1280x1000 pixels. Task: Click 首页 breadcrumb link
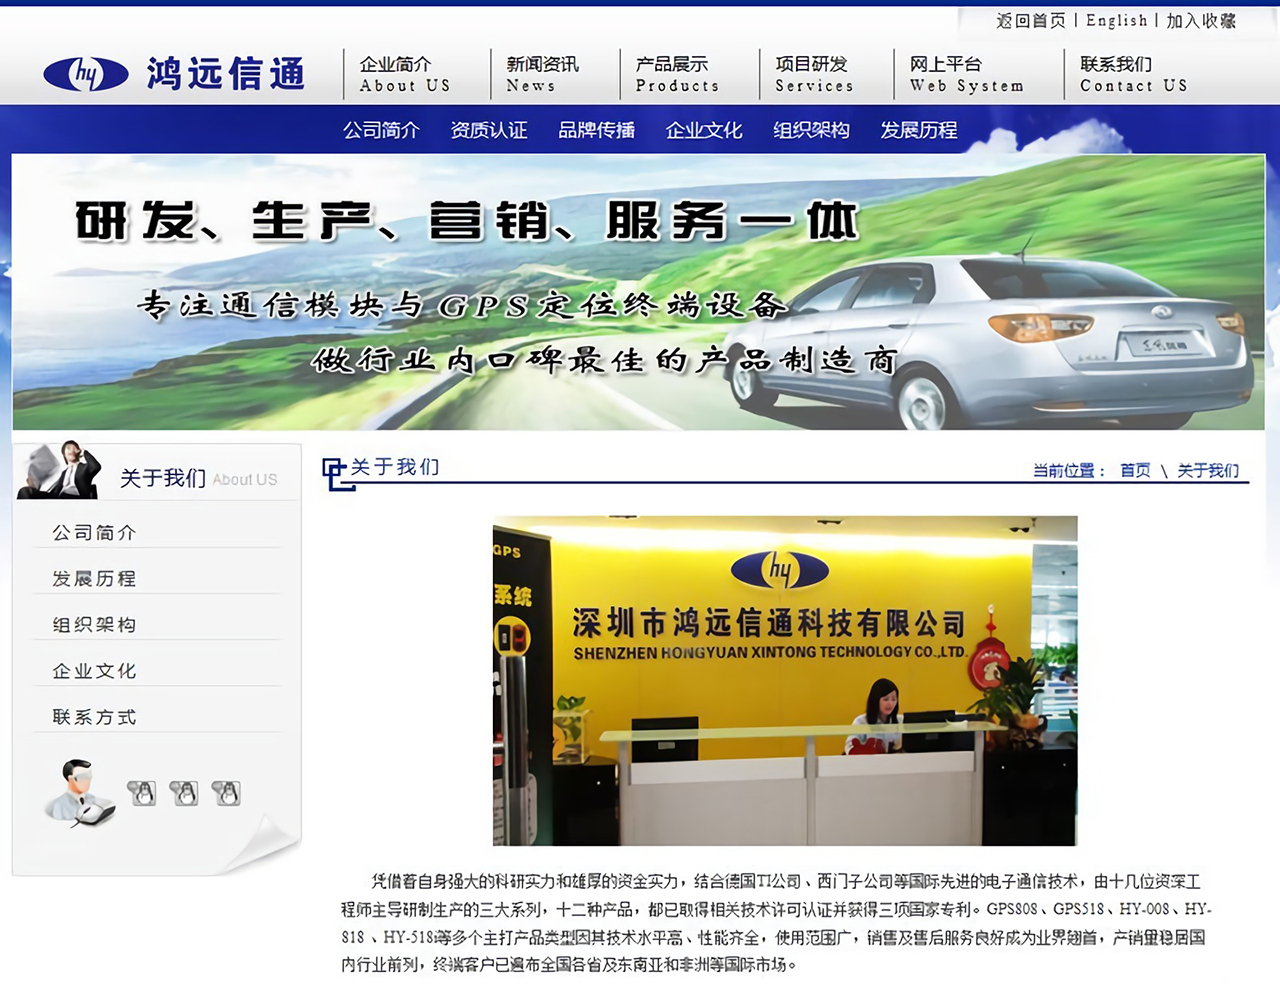(1135, 470)
